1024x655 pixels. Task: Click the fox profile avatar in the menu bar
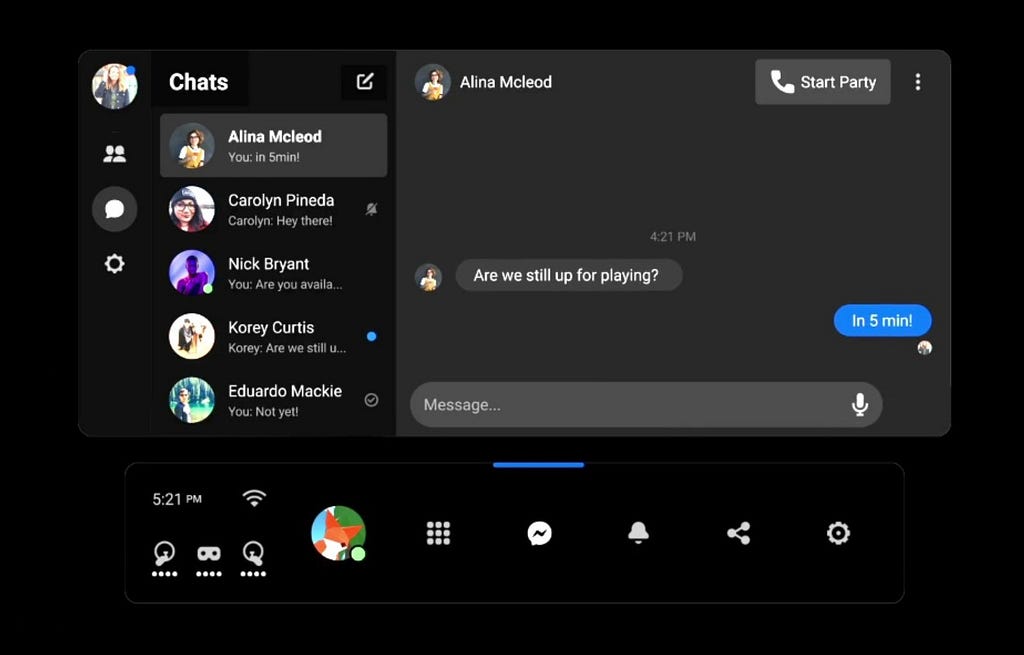coord(338,533)
